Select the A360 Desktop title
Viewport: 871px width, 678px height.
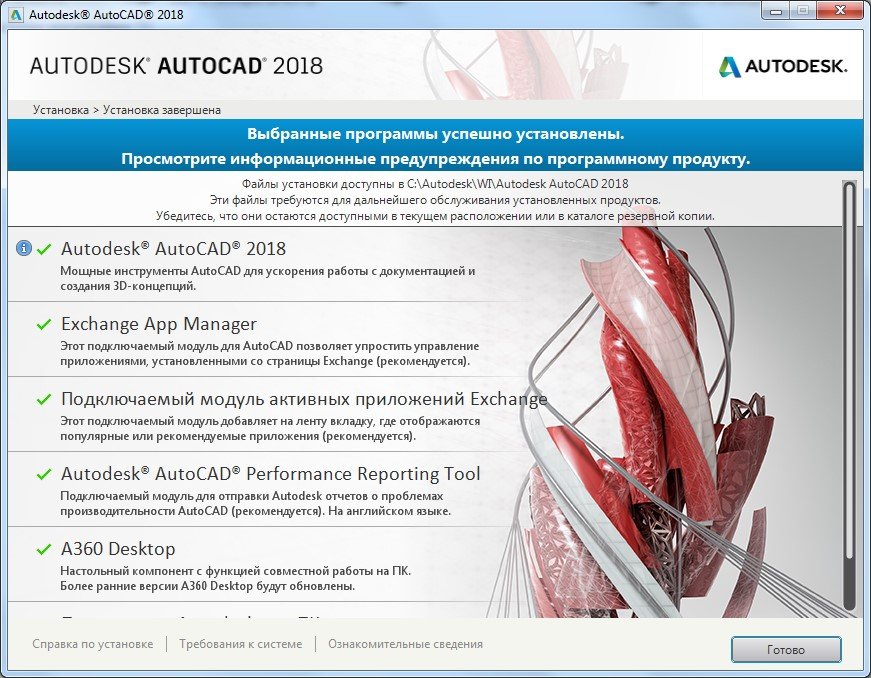click(118, 549)
